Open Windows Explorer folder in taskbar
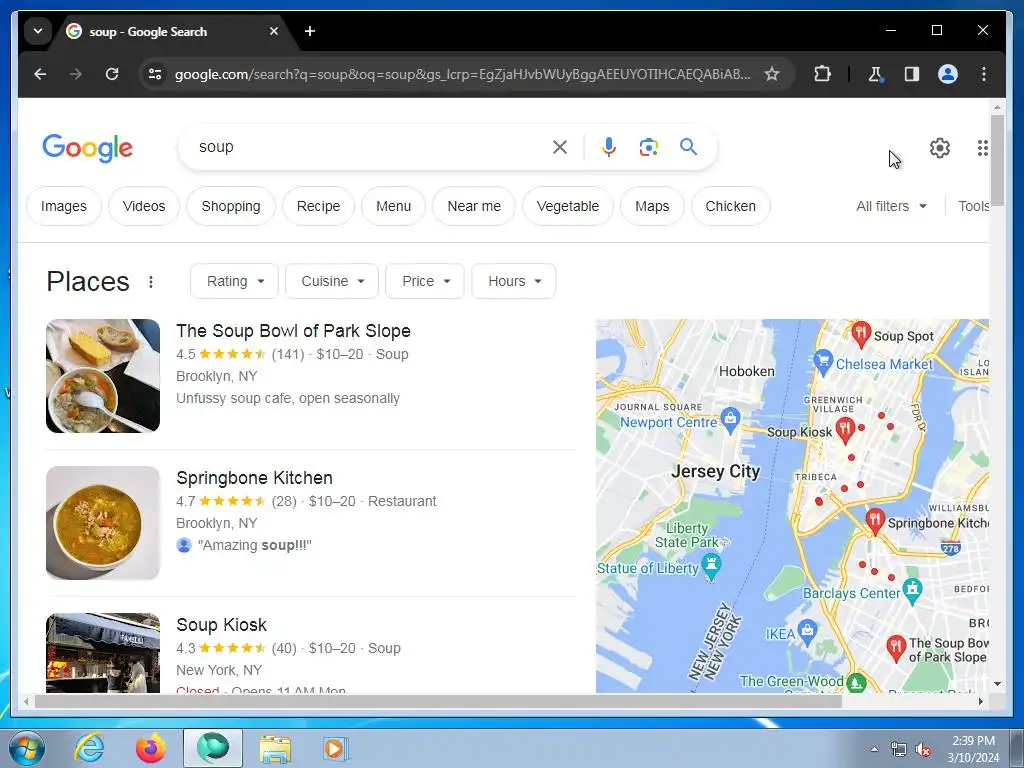Screen dimensions: 1024x768 click(275, 748)
